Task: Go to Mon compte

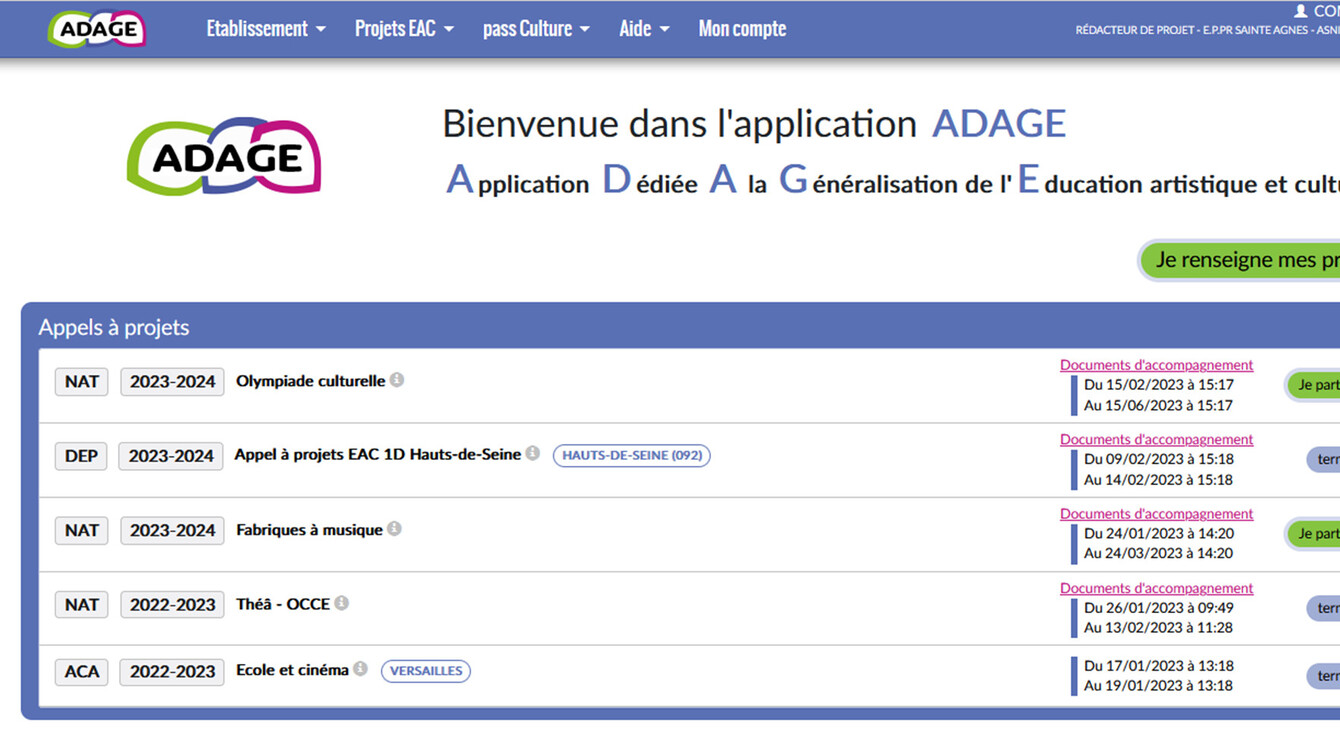Action: [742, 29]
